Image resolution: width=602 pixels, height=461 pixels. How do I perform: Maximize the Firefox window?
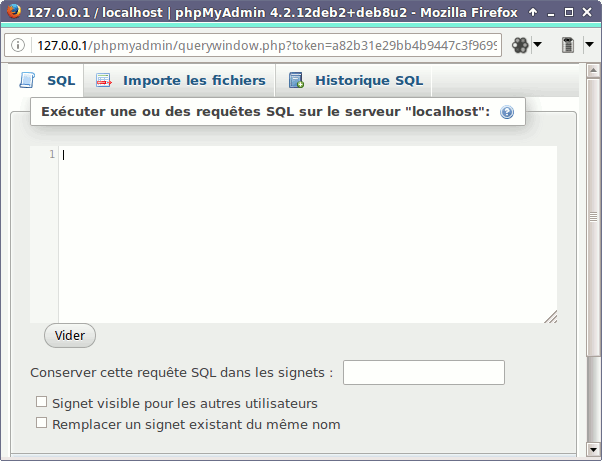[x=569, y=12]
